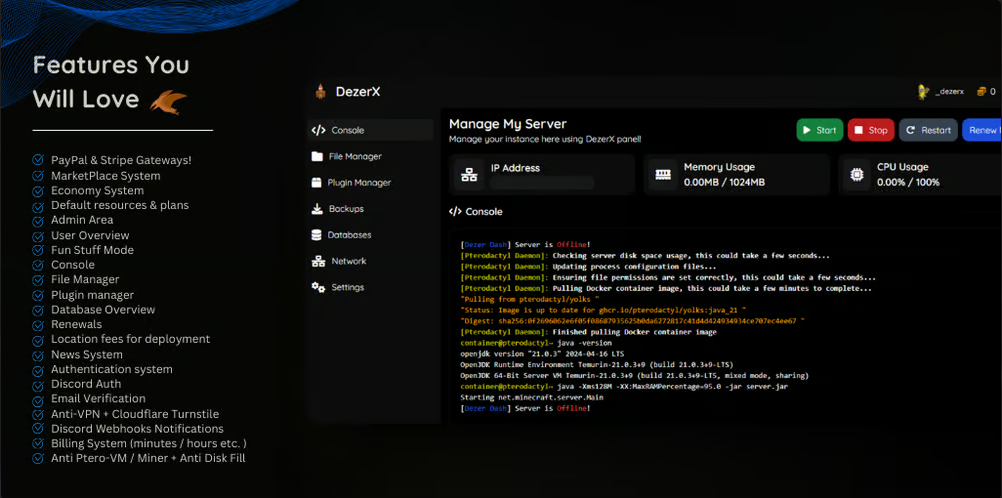The image size is (1002, 498).
Task: Click the CPU Usage chip icon
Action: pyautogui.click(x=856, y=175)
